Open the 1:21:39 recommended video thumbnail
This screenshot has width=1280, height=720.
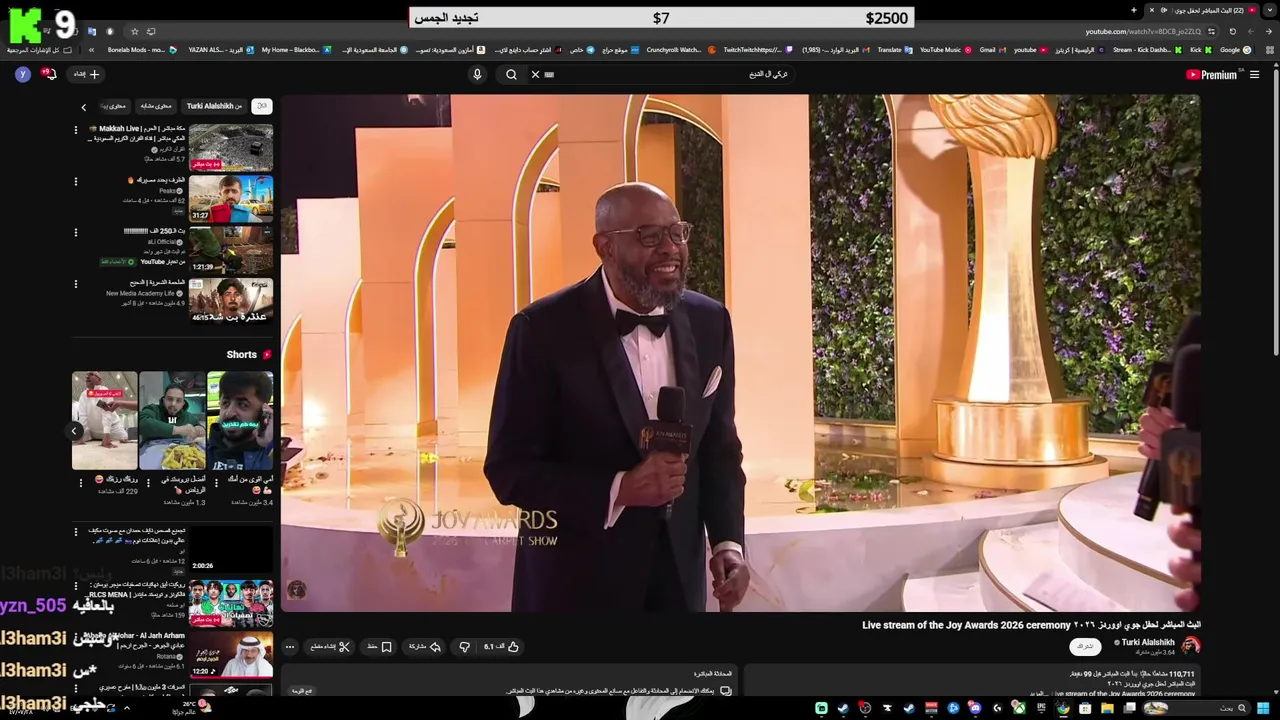click(231, 249)
